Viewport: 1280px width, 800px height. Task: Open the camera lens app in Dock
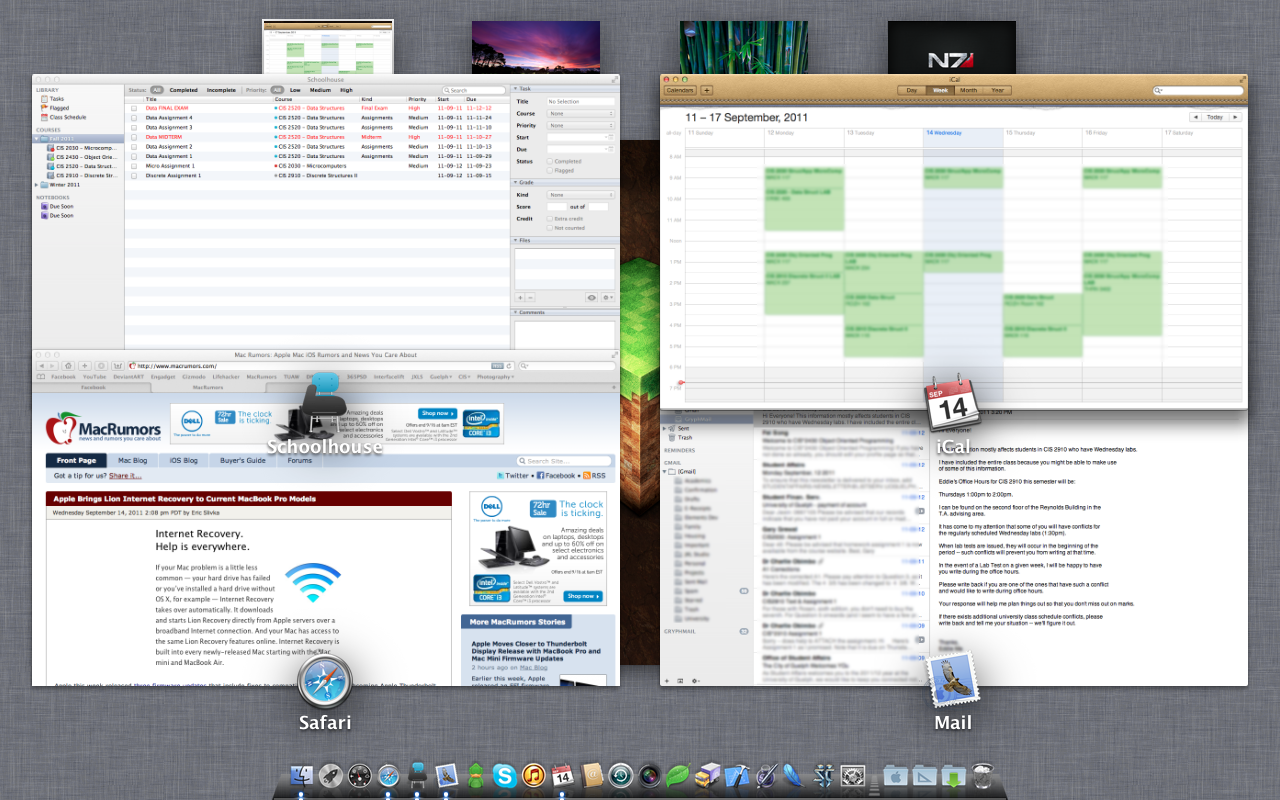pos(650,775)
